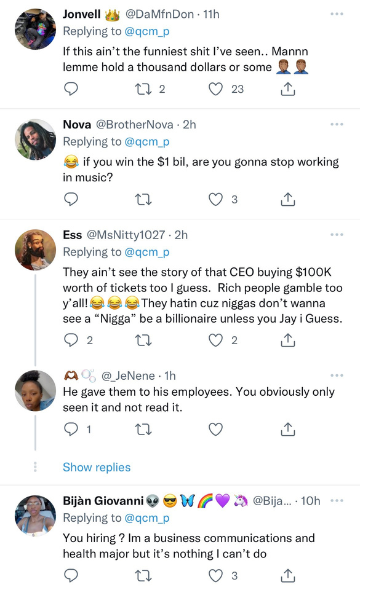Viewport: 370px width, 590px height.
Task: Open more options on Nova's tweet
Action: pos(337,124)
